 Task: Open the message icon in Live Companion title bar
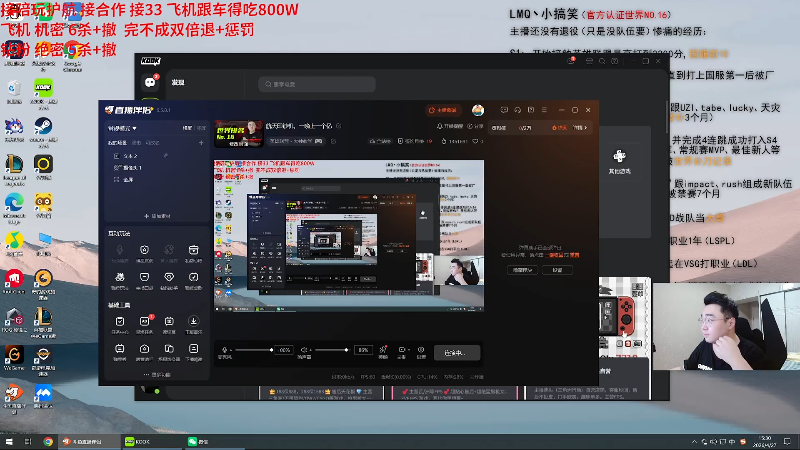coord(504,110)
